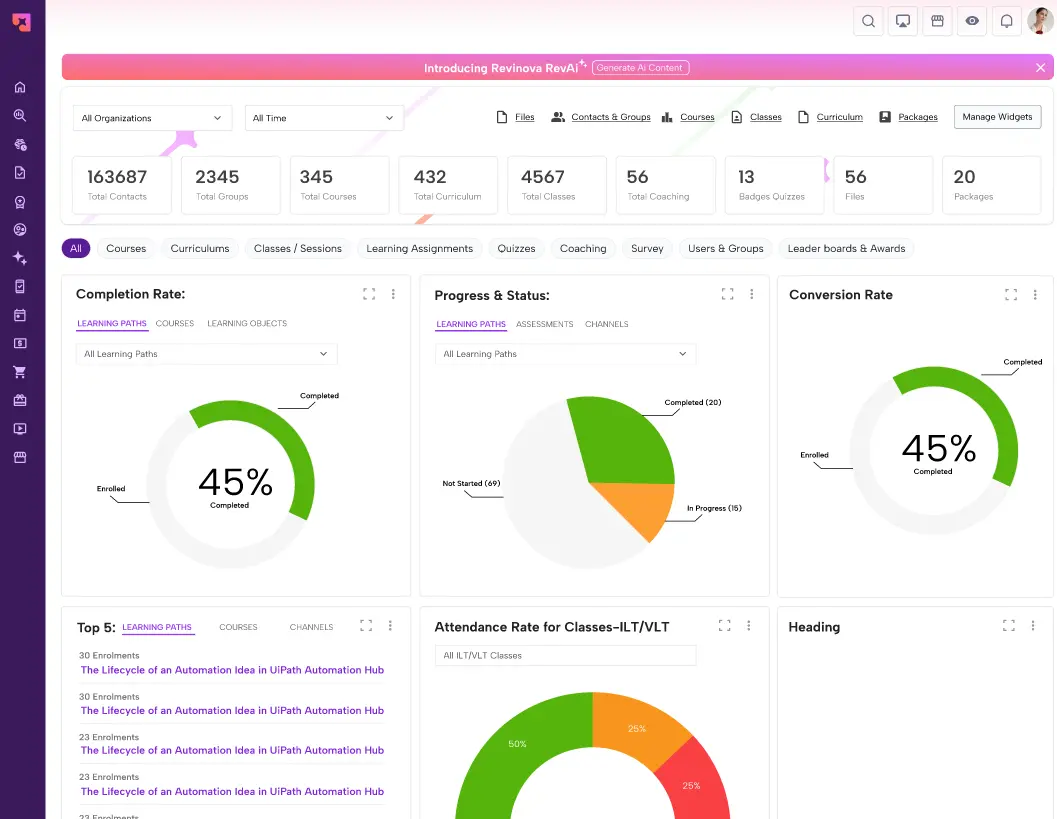Enable the Leader boards & Awards filter
Image resolution: width=1057 pixels, height=819 pixels.
click(x=846, y=248)
